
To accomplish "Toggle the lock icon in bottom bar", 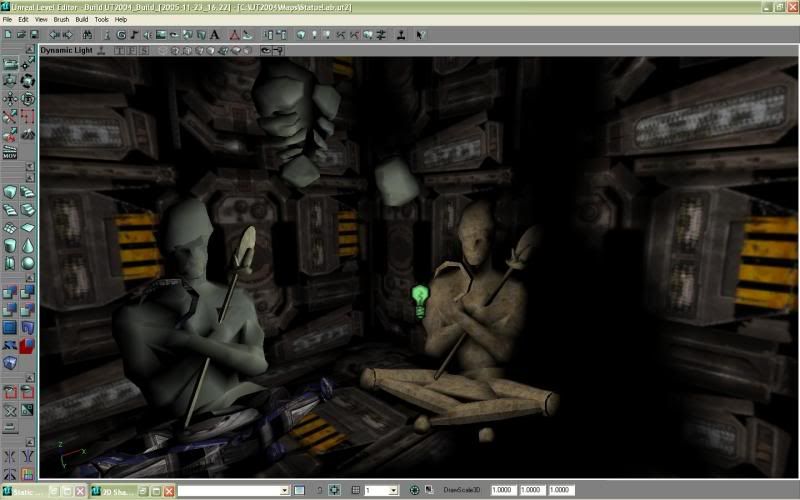I will click(319, 490).
